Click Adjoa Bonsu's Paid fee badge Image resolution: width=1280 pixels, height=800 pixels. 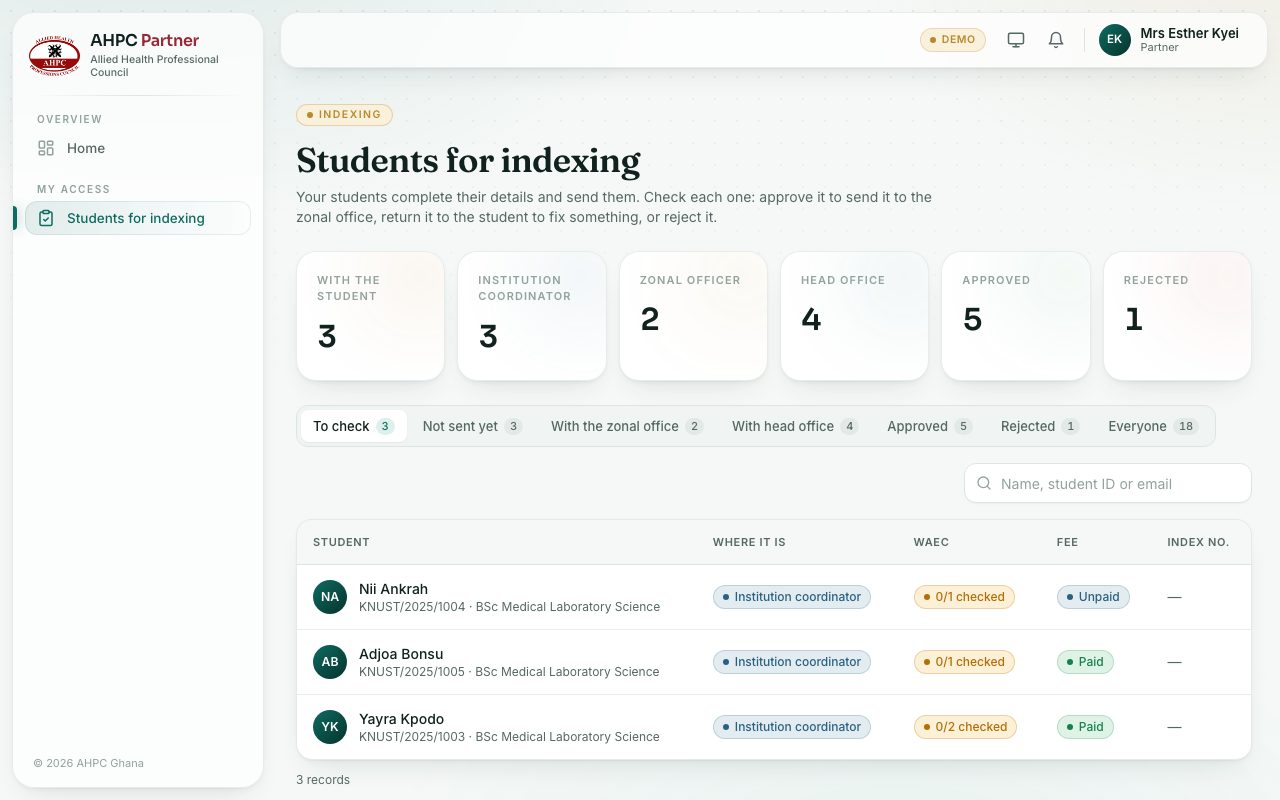[1085, 662]
